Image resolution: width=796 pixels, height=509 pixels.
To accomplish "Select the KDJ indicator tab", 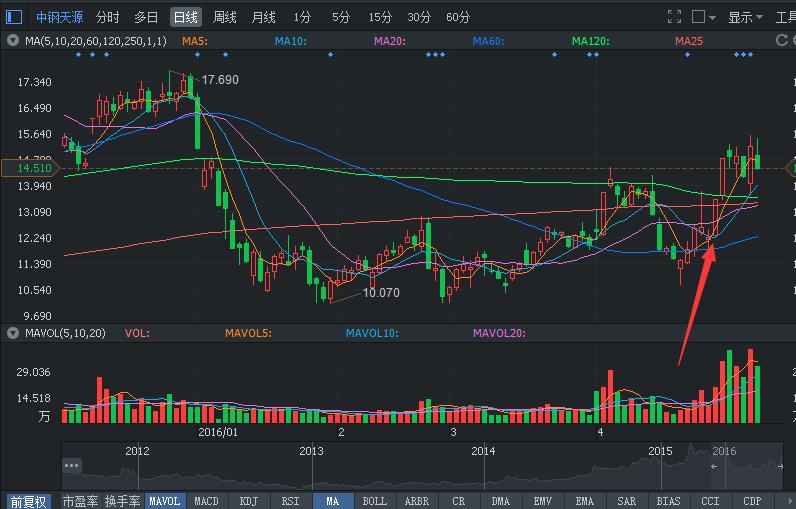I will coord(248,501).
